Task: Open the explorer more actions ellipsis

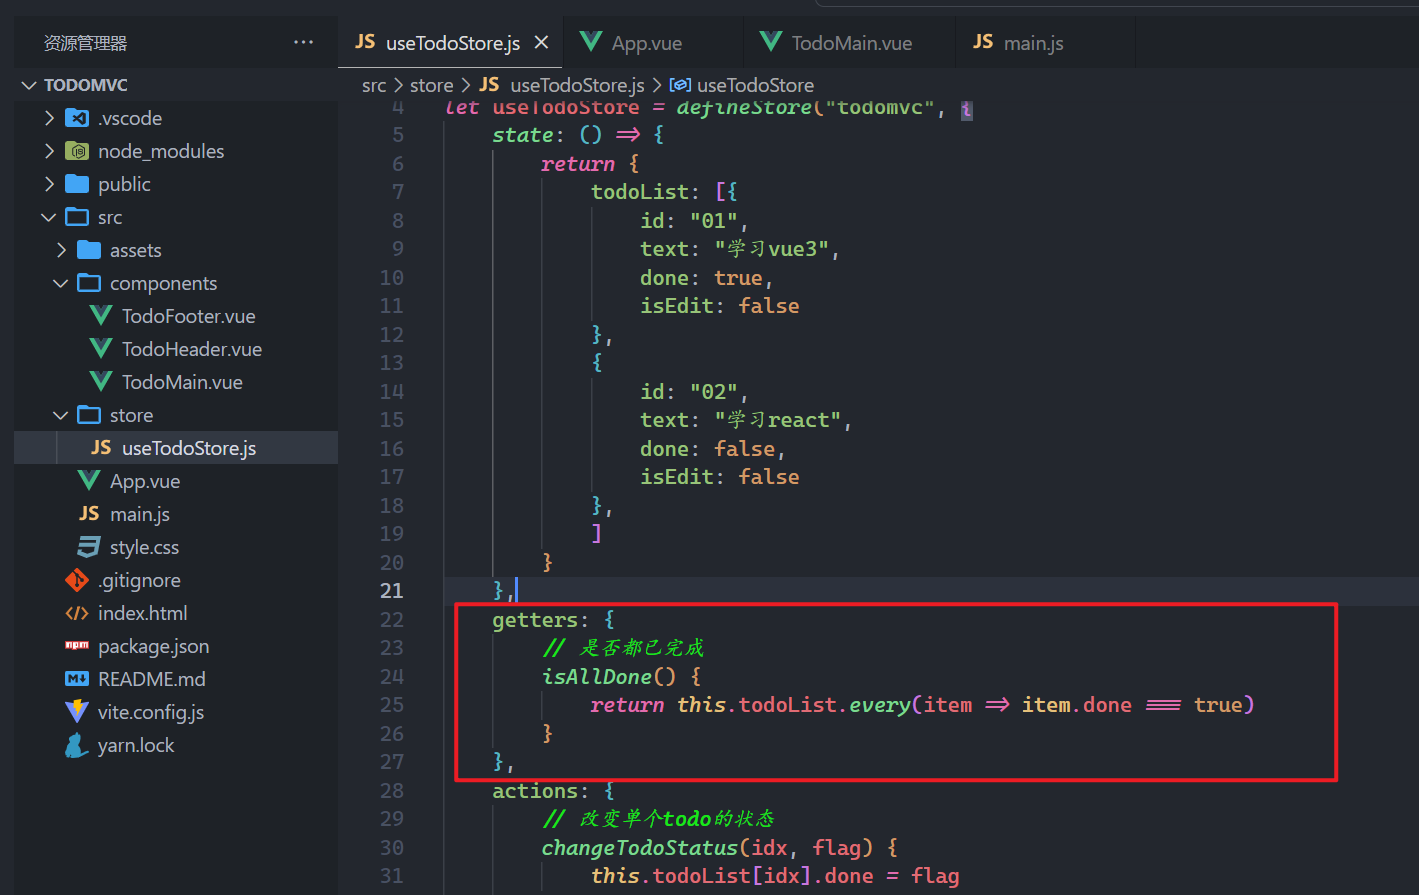Action: tap(303, 42)
